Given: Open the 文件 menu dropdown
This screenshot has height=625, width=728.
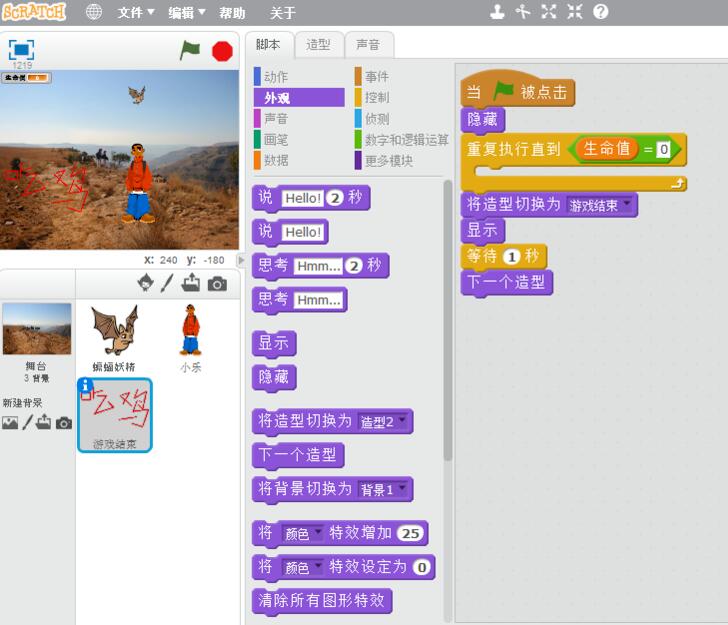Looking at the screenshot, I should coord(136,13).
